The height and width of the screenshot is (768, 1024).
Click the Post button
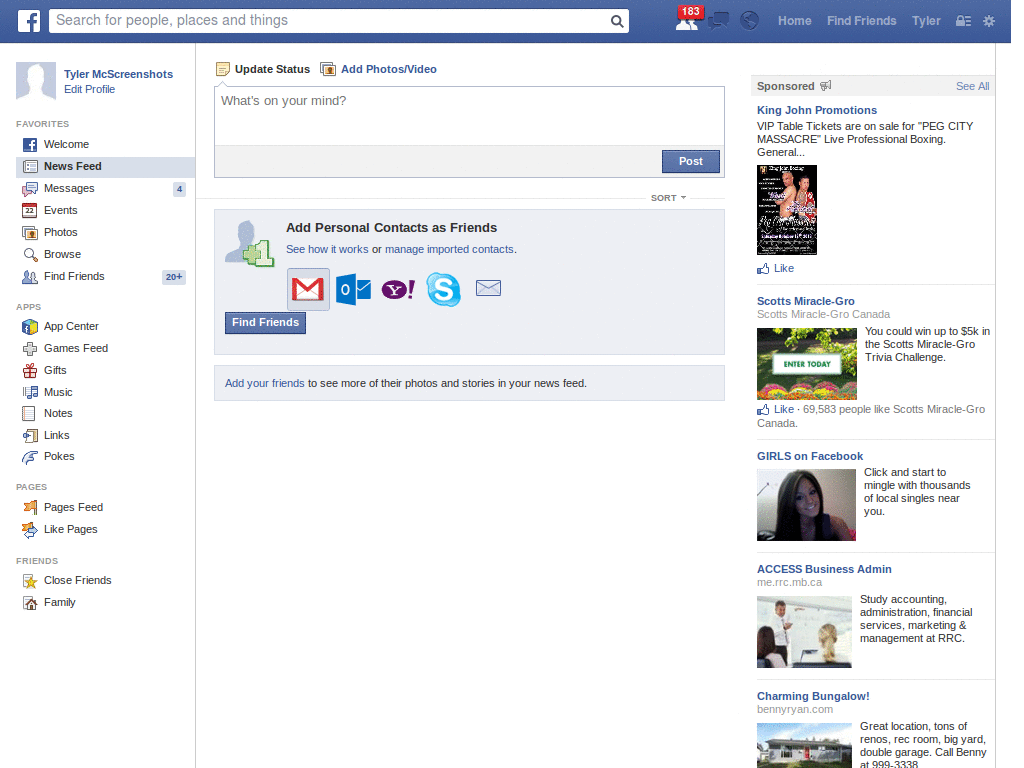point(690,161)
